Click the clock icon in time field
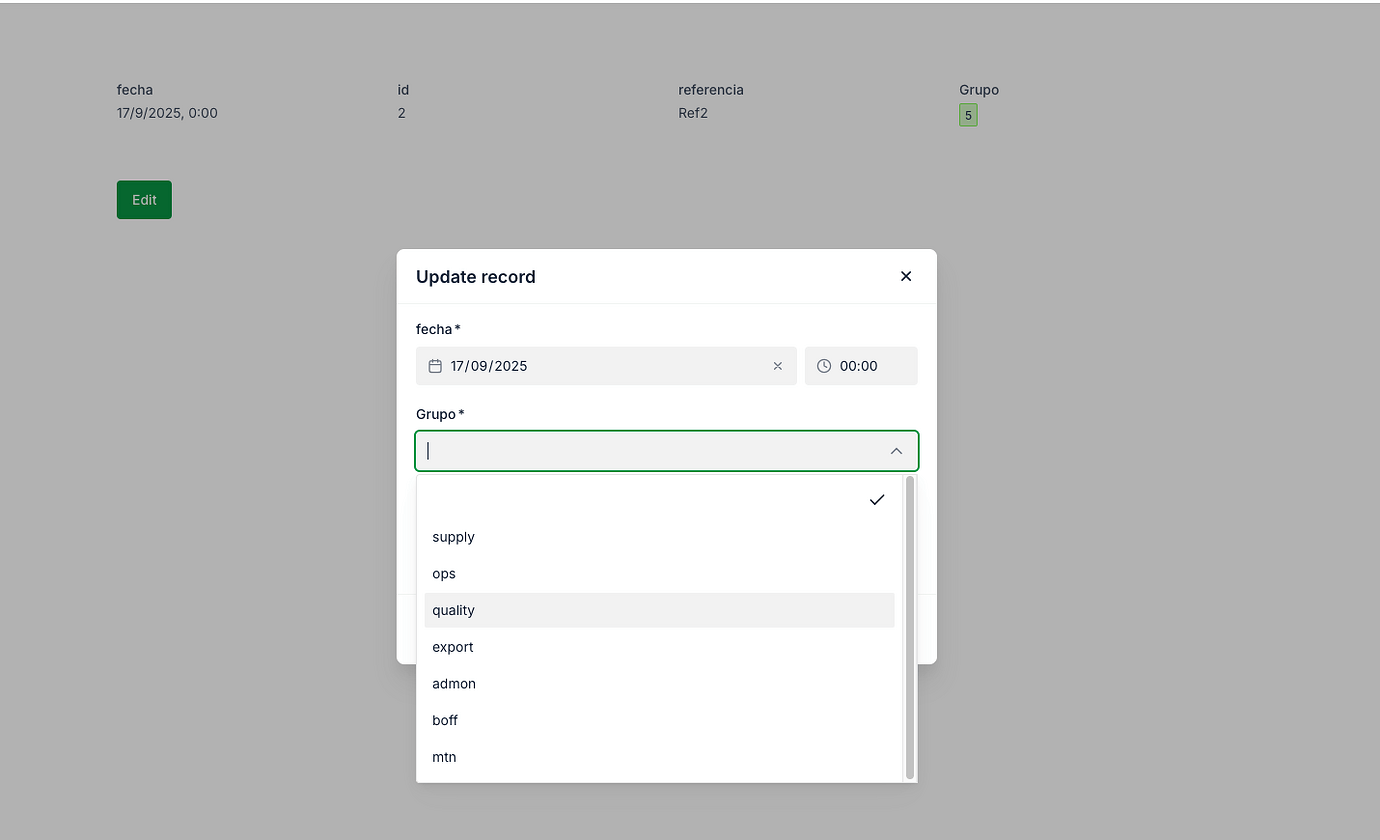 pos(824,366)
